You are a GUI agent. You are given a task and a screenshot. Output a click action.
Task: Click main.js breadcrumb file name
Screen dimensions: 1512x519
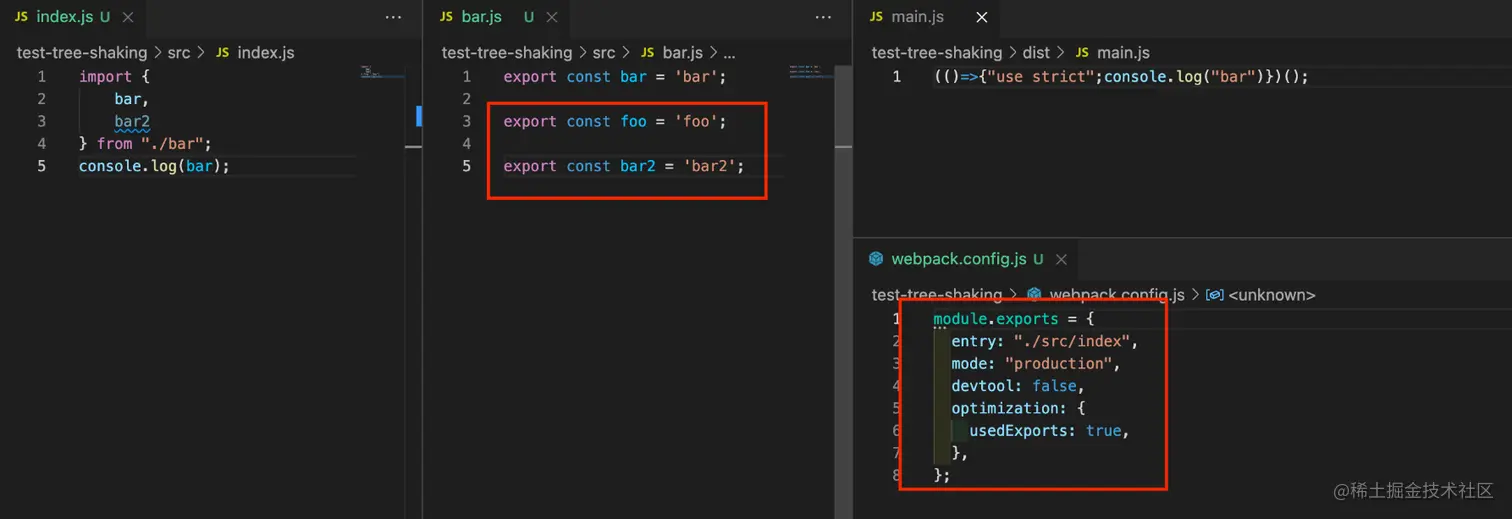point(1123,53)
